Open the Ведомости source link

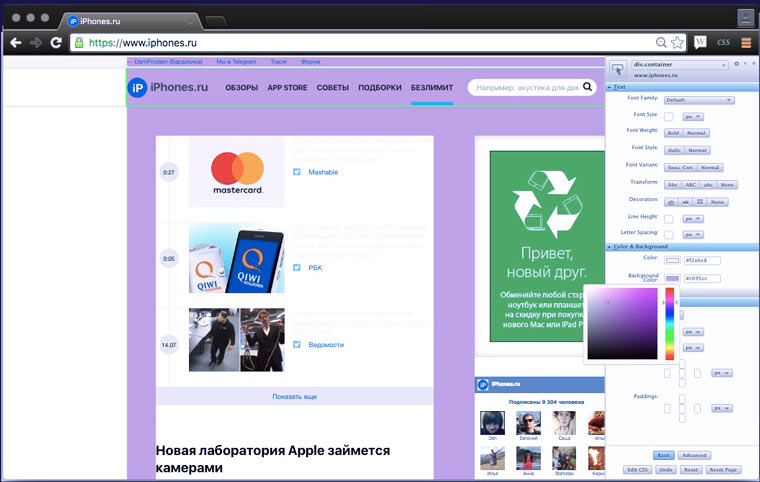click(326, 344)
